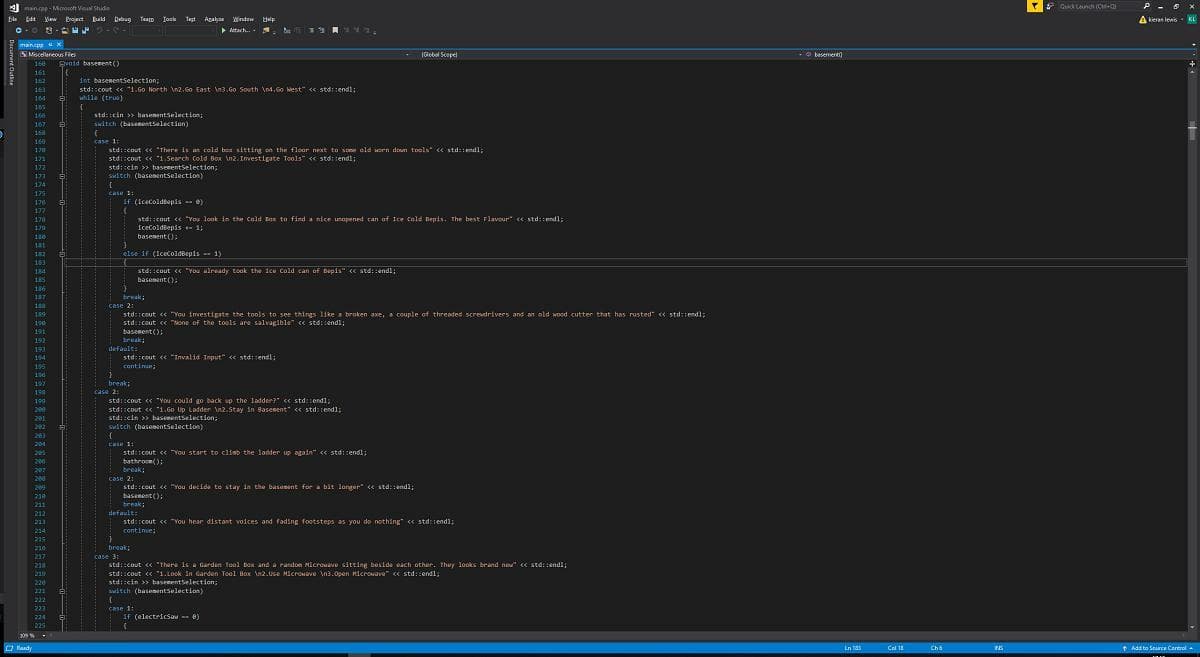Collapse the void basement() function block
The image size is (1200, 657).
tap(62, 63)
